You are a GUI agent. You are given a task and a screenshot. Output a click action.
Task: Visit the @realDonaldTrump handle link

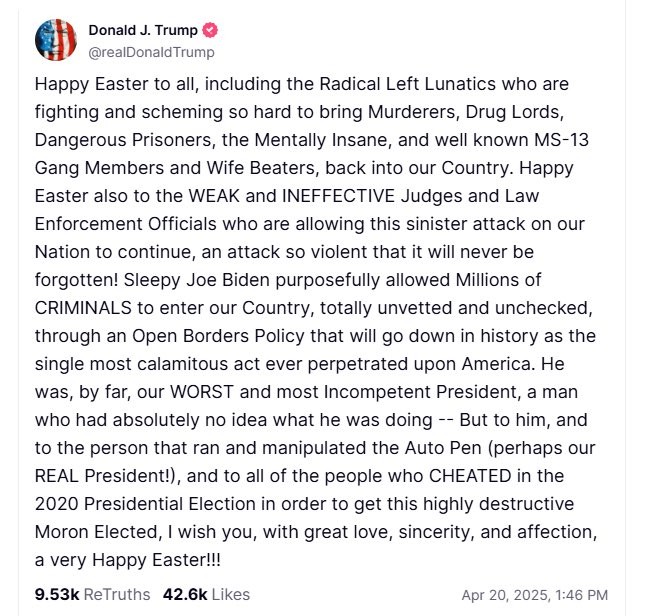pyautogui.click(x=151, y=52)
